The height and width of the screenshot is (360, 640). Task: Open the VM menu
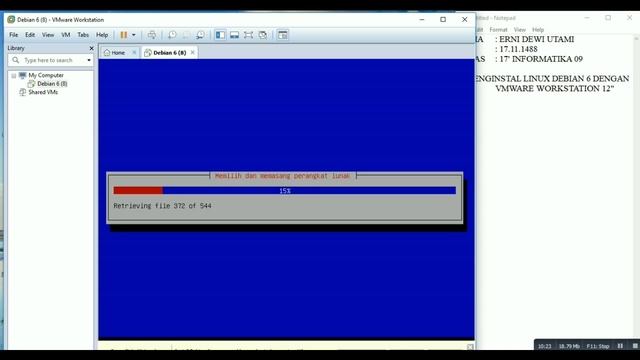coord(66,35)
